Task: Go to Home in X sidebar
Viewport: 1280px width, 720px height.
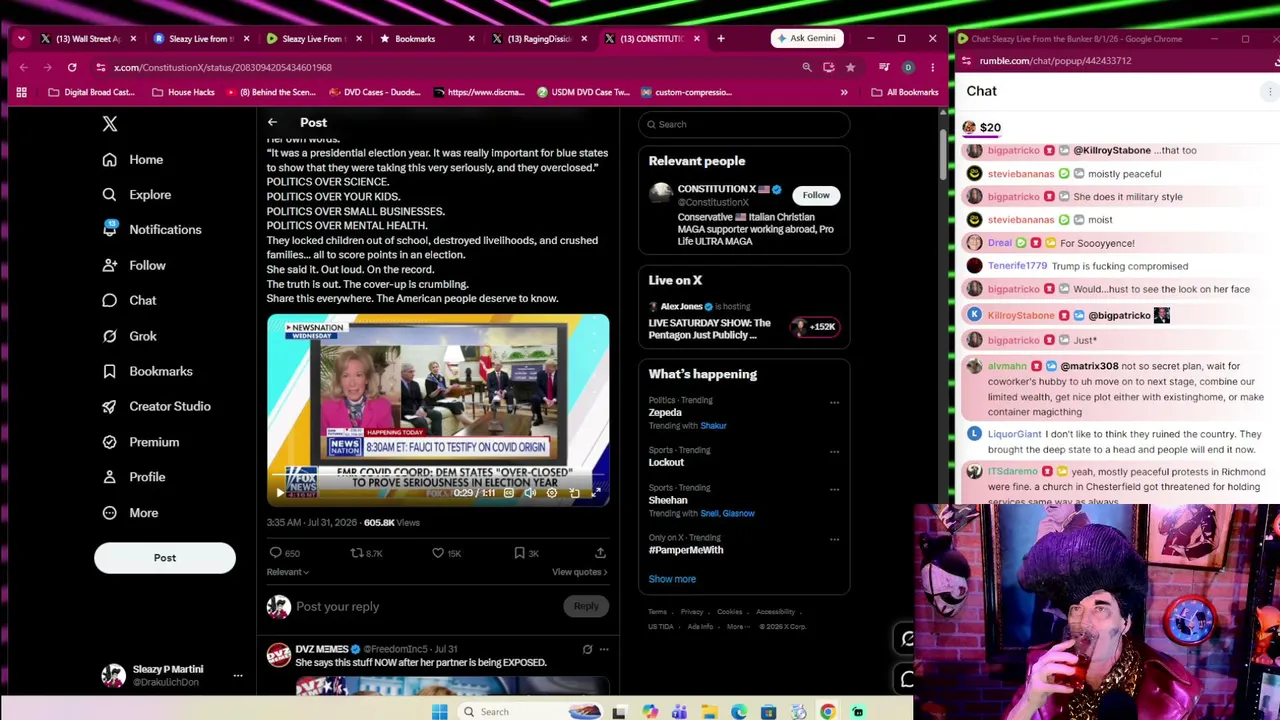Action: [132, 160]
